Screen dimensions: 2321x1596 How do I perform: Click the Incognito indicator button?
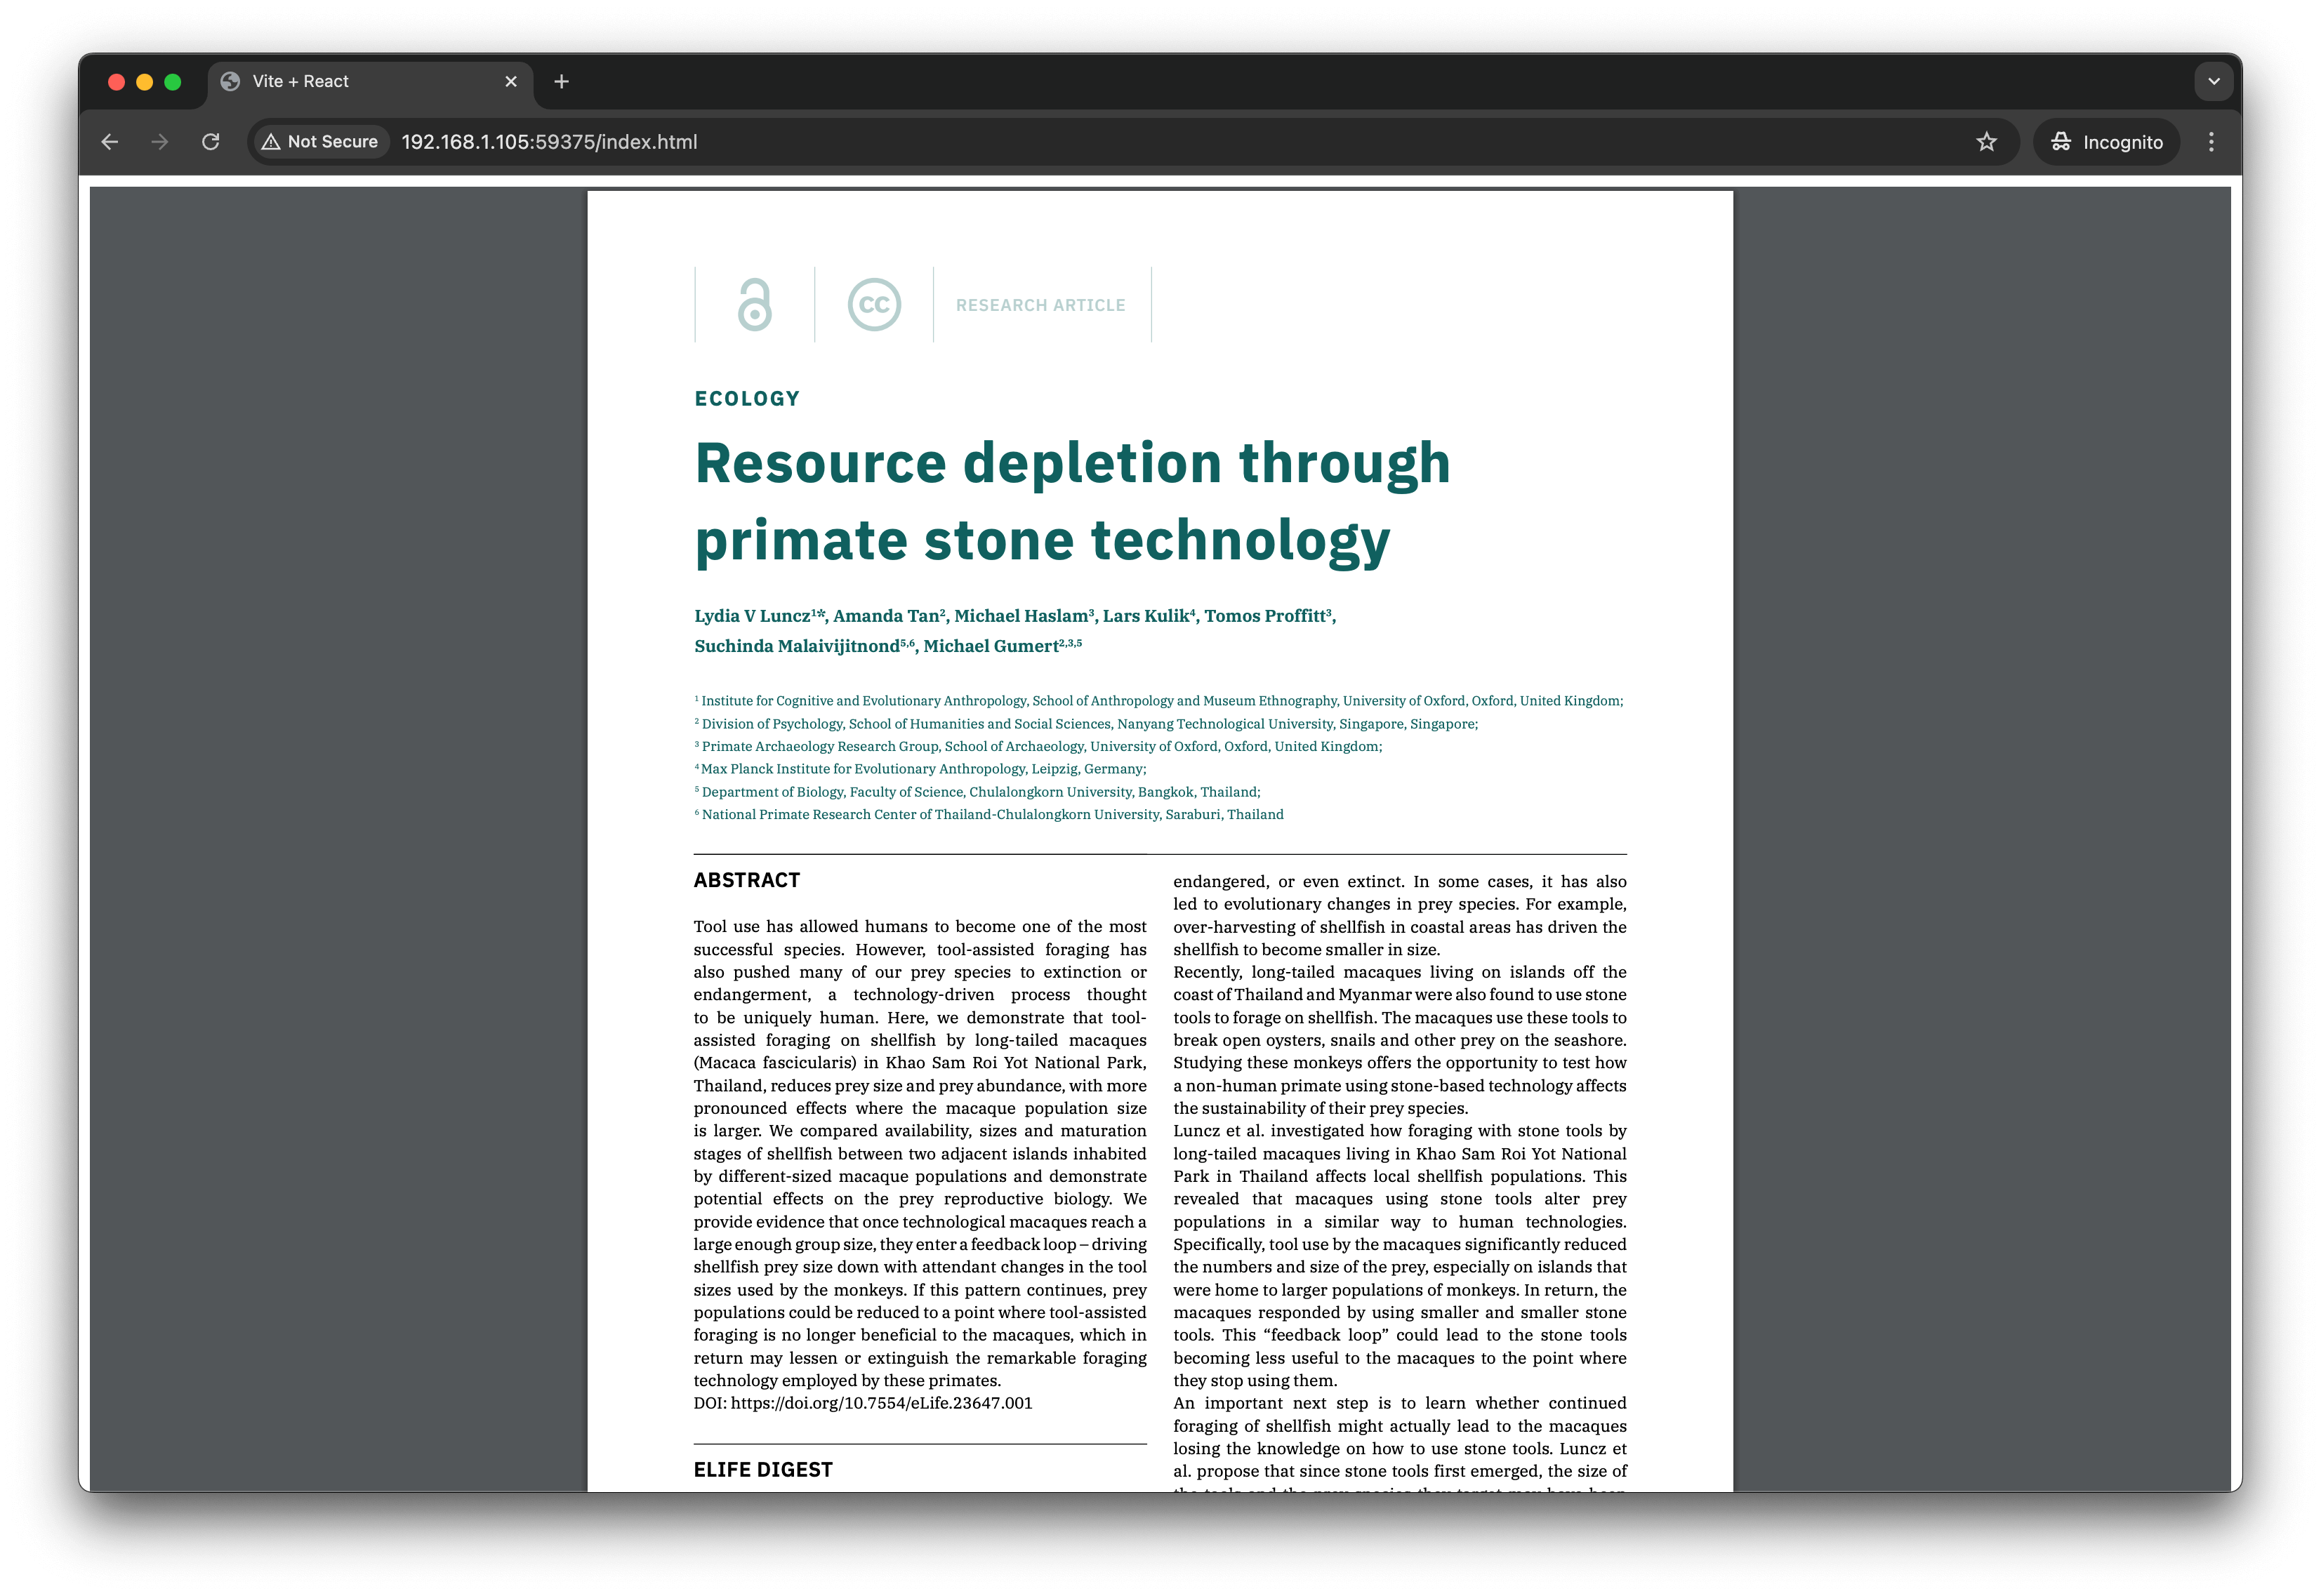click(2106, 142)
